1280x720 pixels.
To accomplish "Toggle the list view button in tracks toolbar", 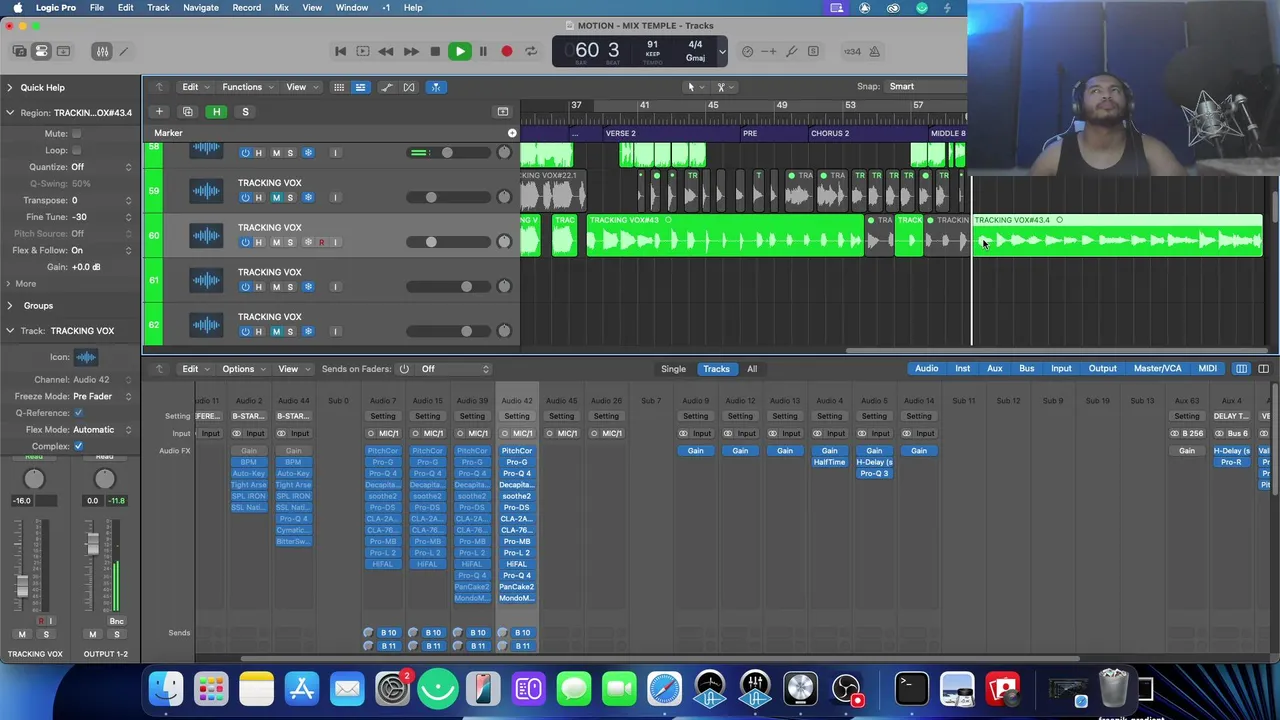I will coord(360,87).
